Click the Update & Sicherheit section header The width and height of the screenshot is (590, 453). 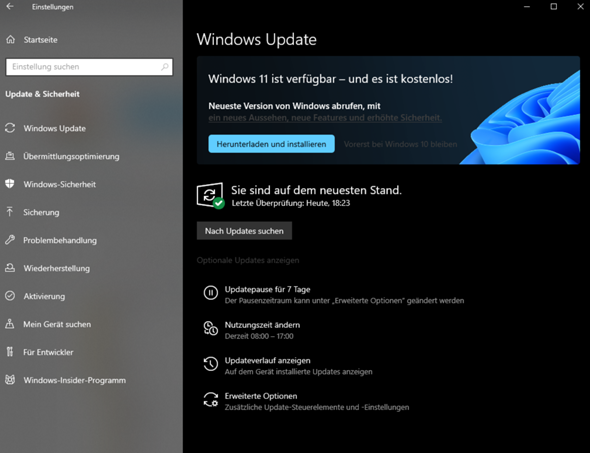42,94
